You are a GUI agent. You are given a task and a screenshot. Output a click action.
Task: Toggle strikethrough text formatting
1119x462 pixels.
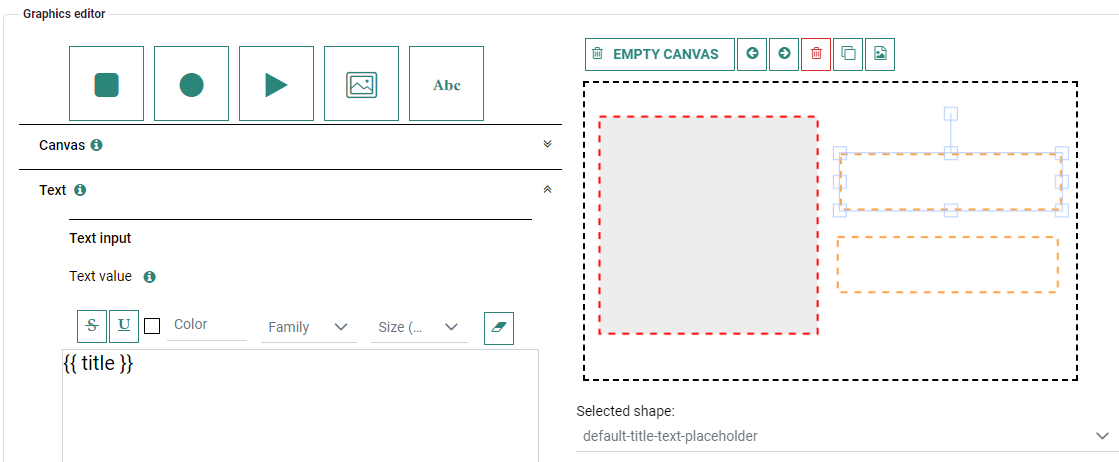(92, 325)
